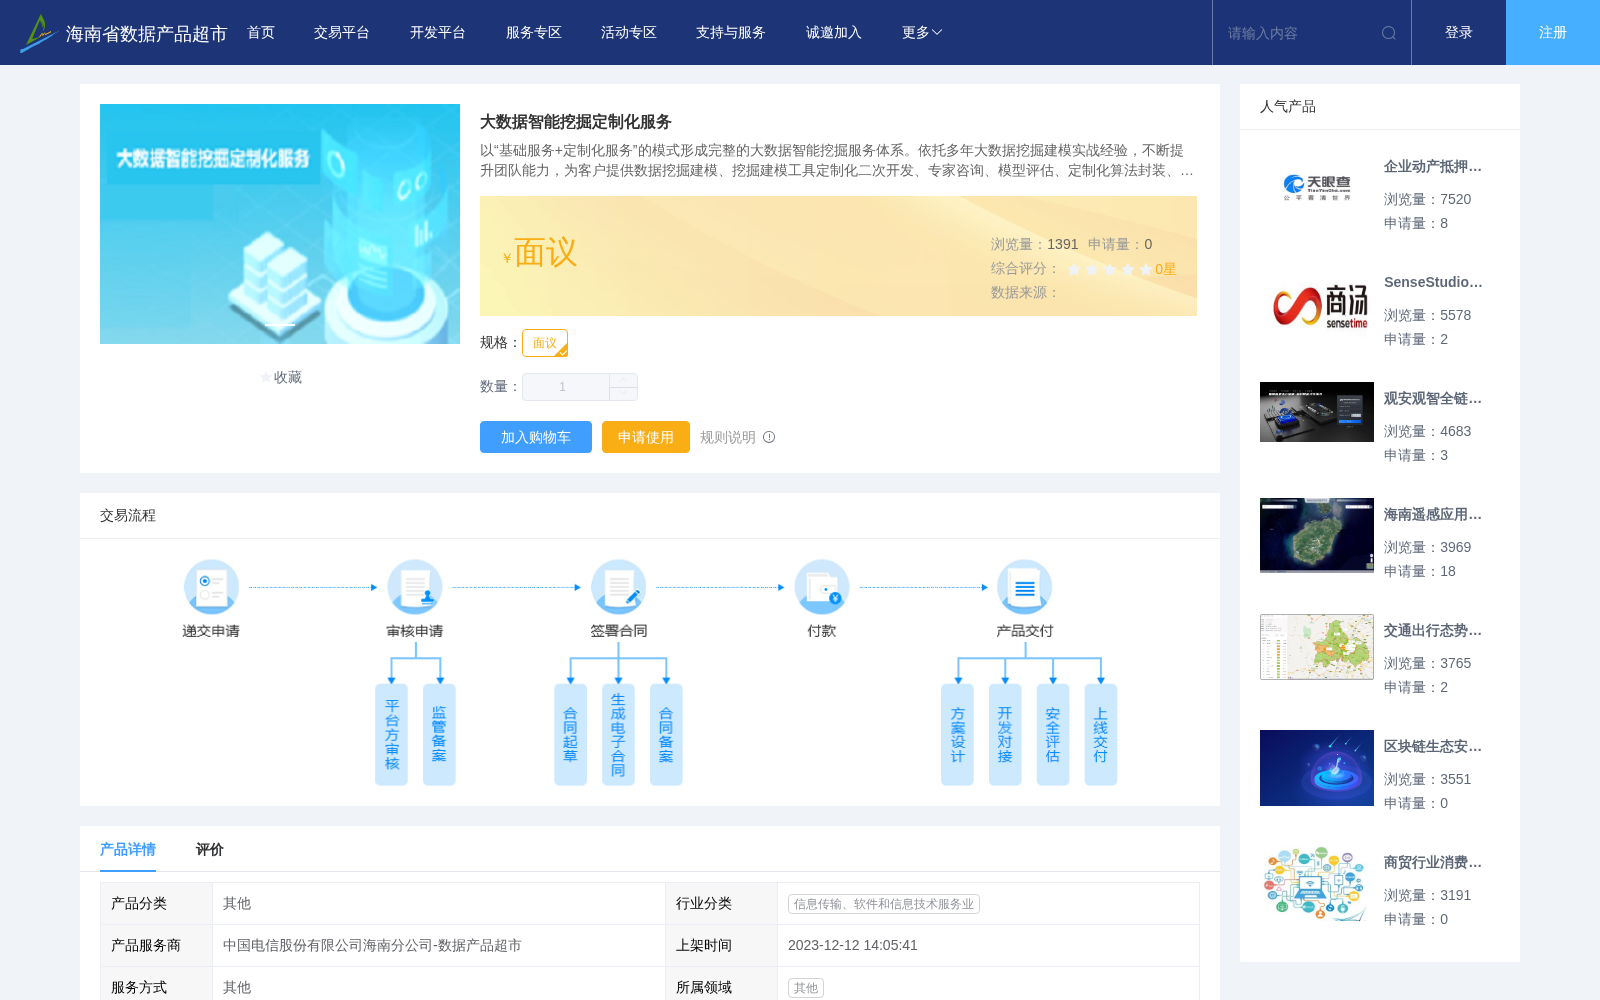Click the 监管备案 sub-step box
1600x1000 pixels.
(439, 735)
